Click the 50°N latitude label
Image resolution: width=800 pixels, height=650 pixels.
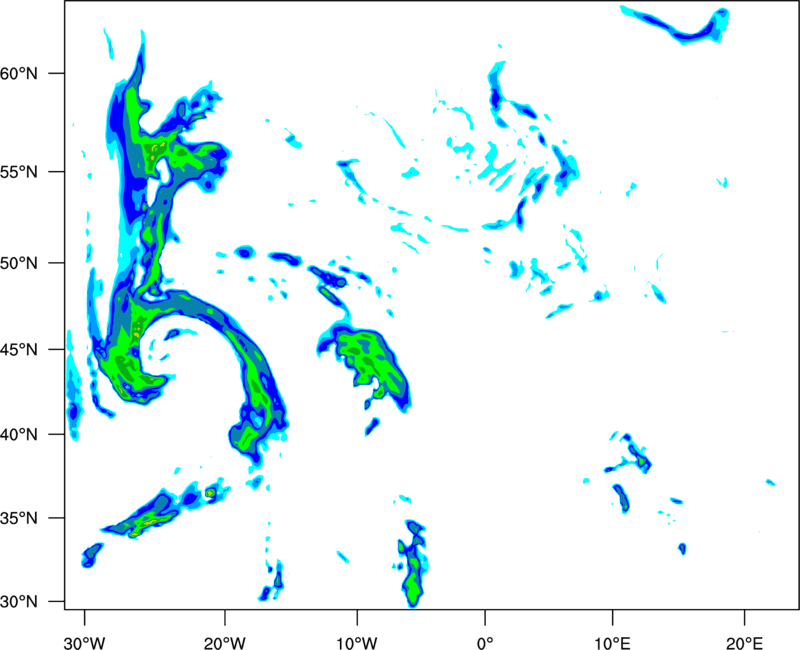pos(19,263)
